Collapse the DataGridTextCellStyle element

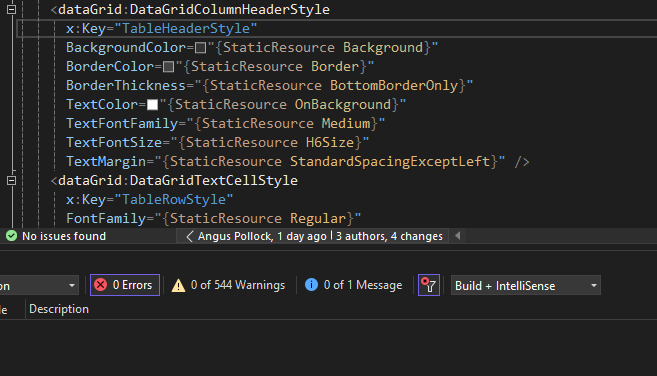(x=11, y=180)
